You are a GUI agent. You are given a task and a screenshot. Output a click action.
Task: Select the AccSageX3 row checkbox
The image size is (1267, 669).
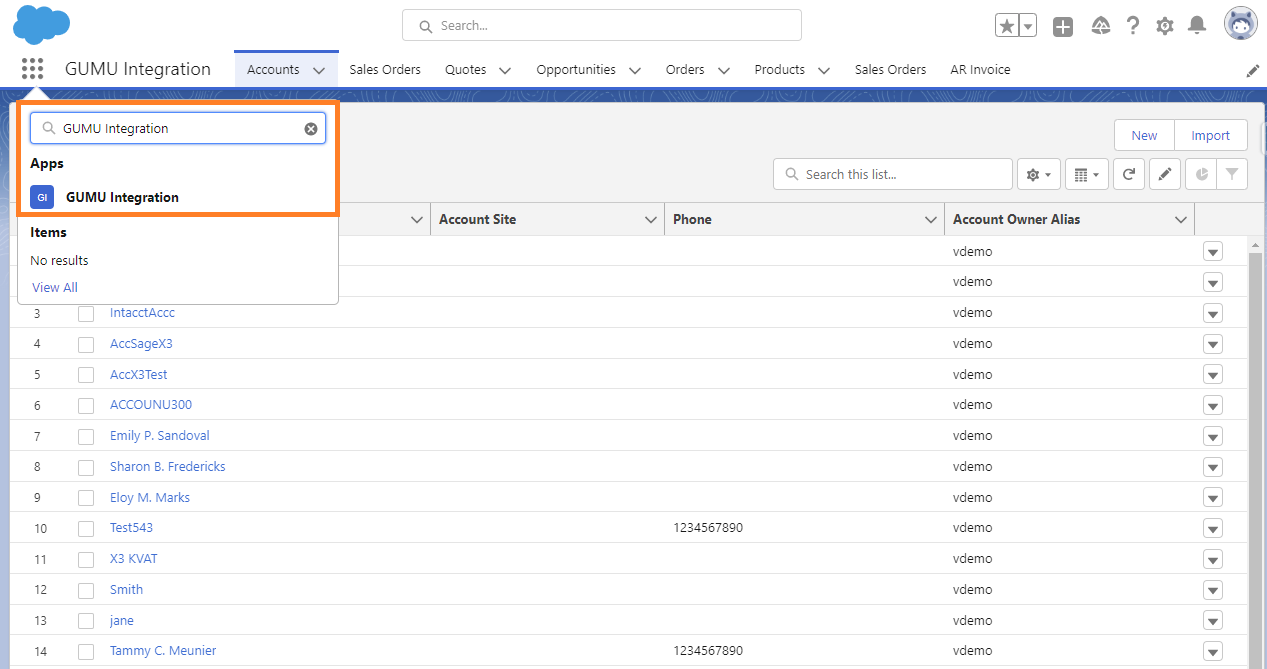pos(86,344)
